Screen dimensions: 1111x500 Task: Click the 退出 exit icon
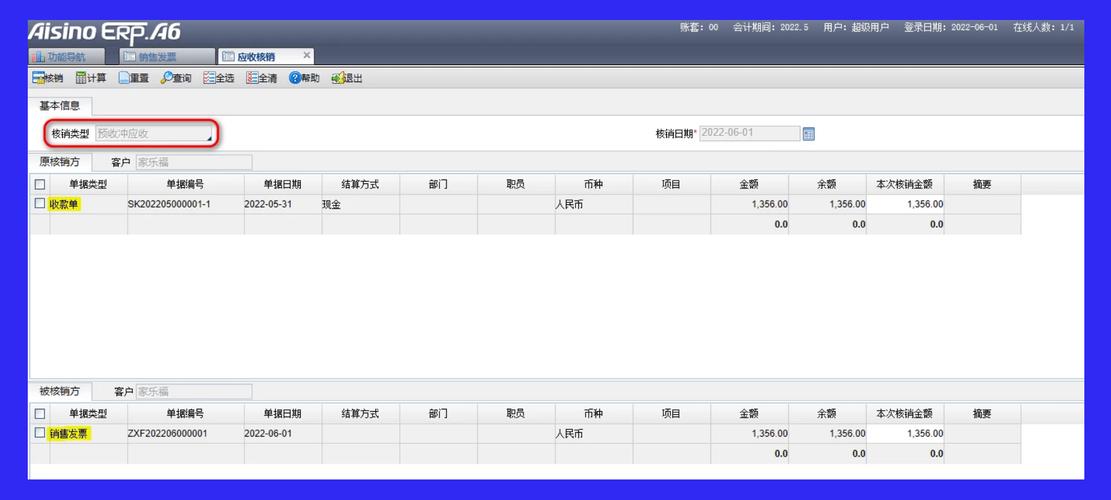click(x=338, y=79)
